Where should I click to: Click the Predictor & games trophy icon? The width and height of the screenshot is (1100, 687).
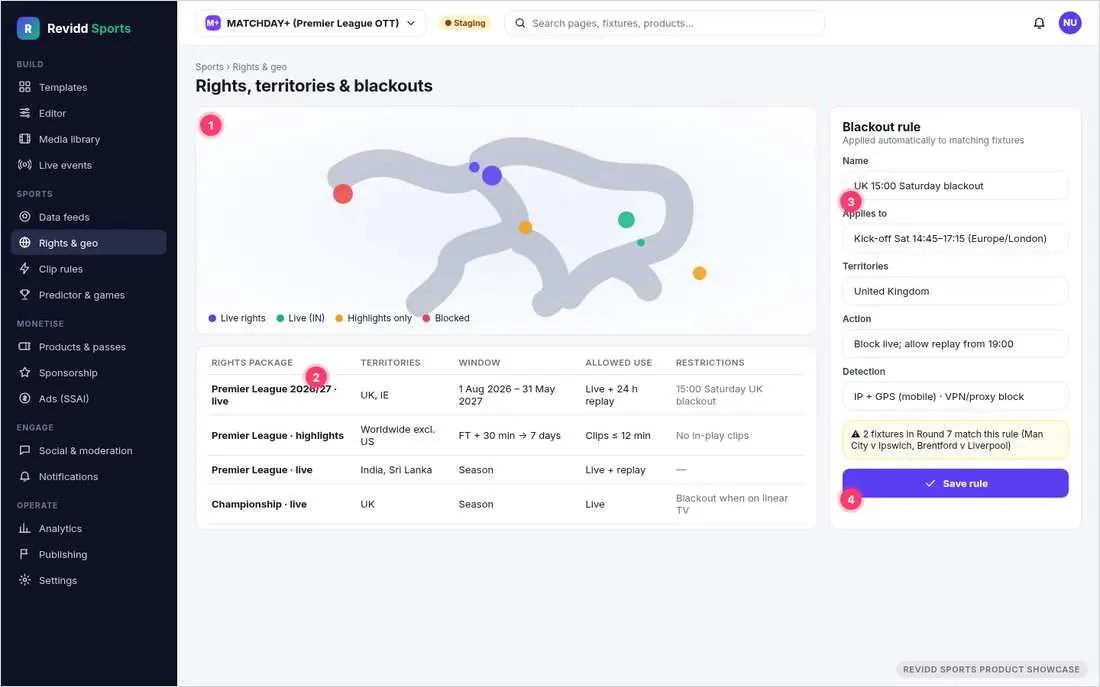(25, 295)
